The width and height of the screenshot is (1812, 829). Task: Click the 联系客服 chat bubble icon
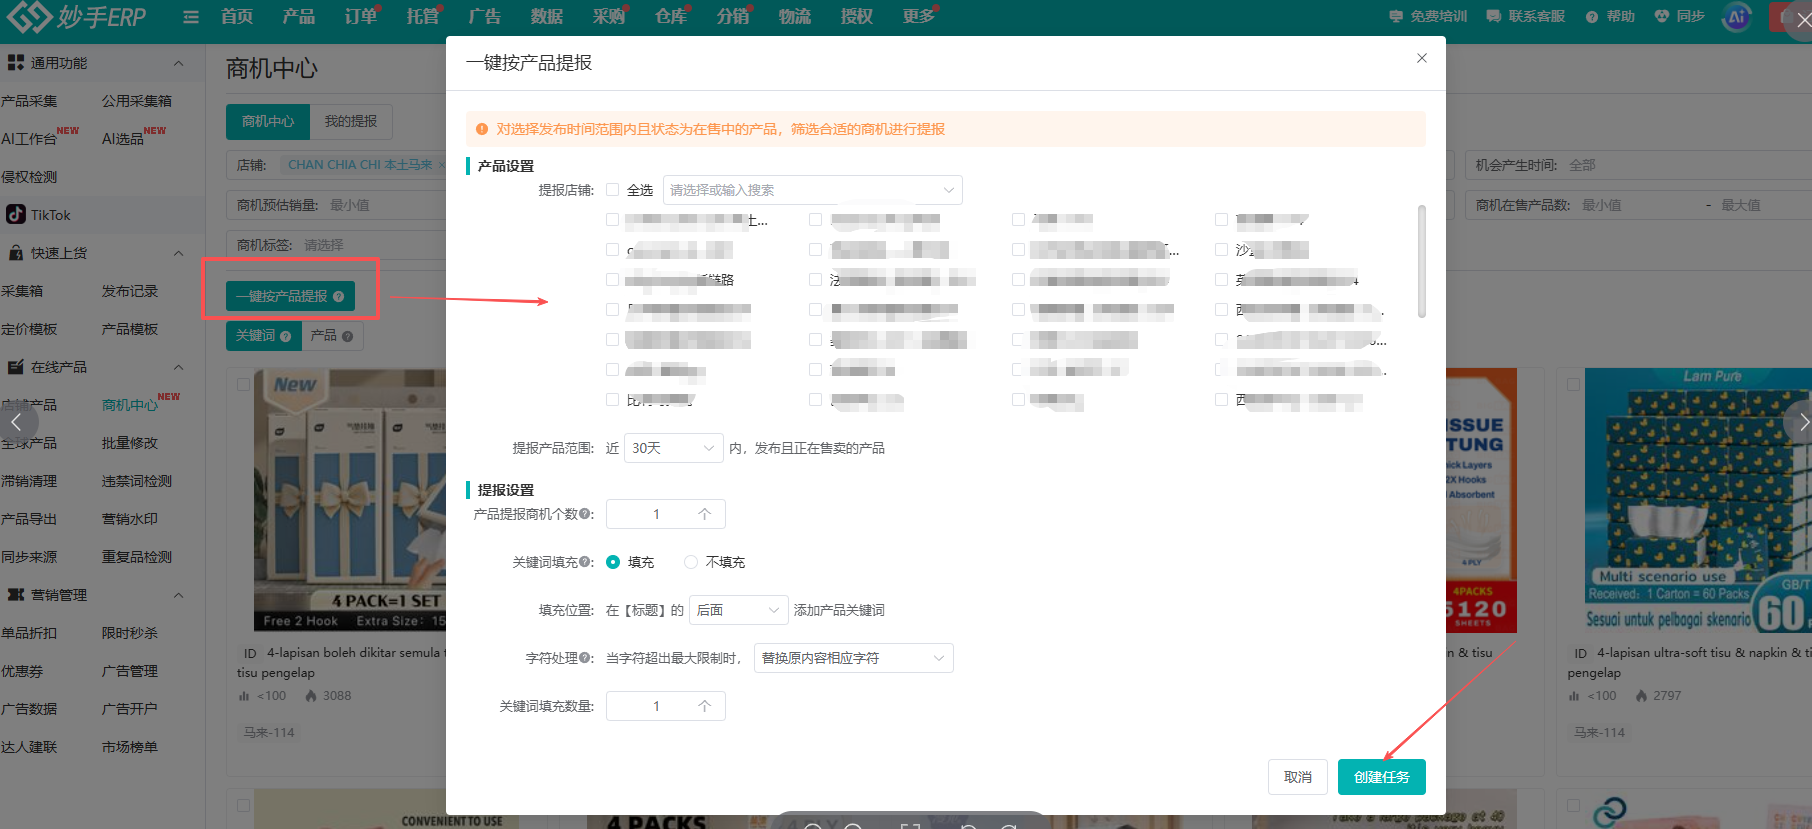coord(1493,16)
